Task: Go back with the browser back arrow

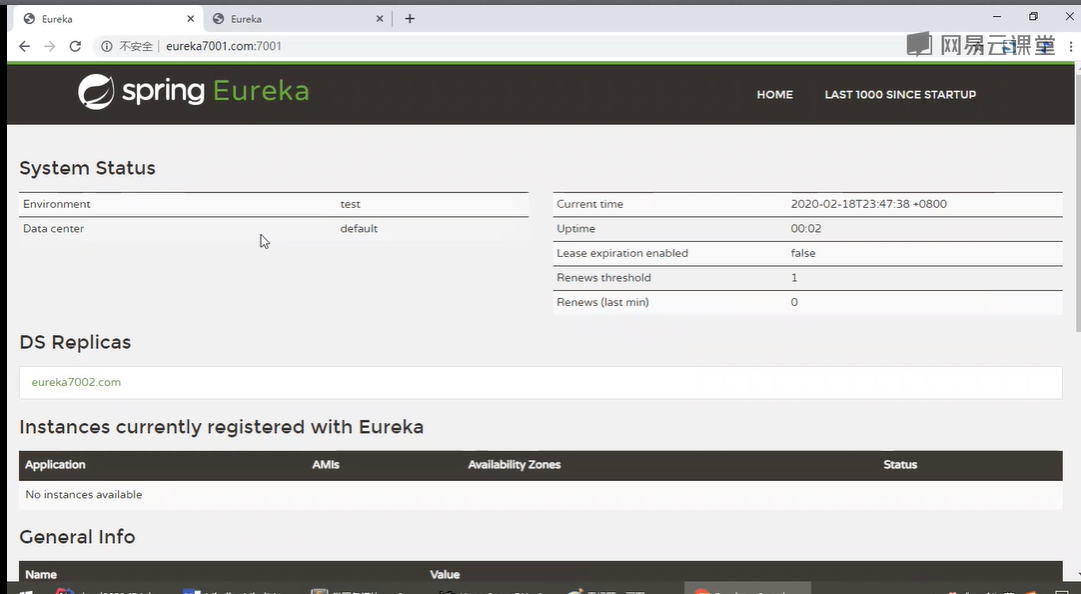Action: pos(25,46)
